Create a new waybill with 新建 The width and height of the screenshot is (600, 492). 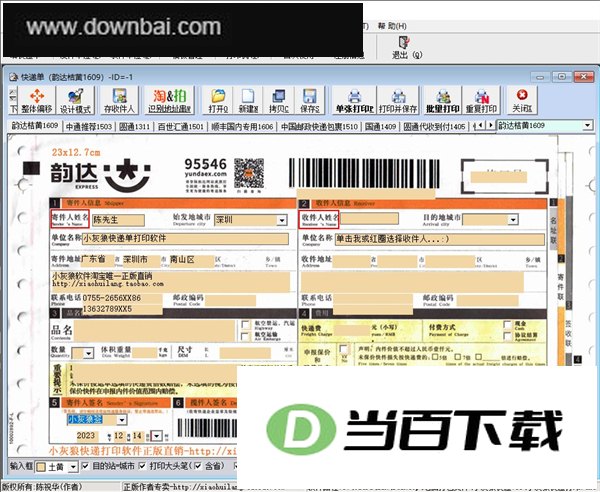[248, 100]
